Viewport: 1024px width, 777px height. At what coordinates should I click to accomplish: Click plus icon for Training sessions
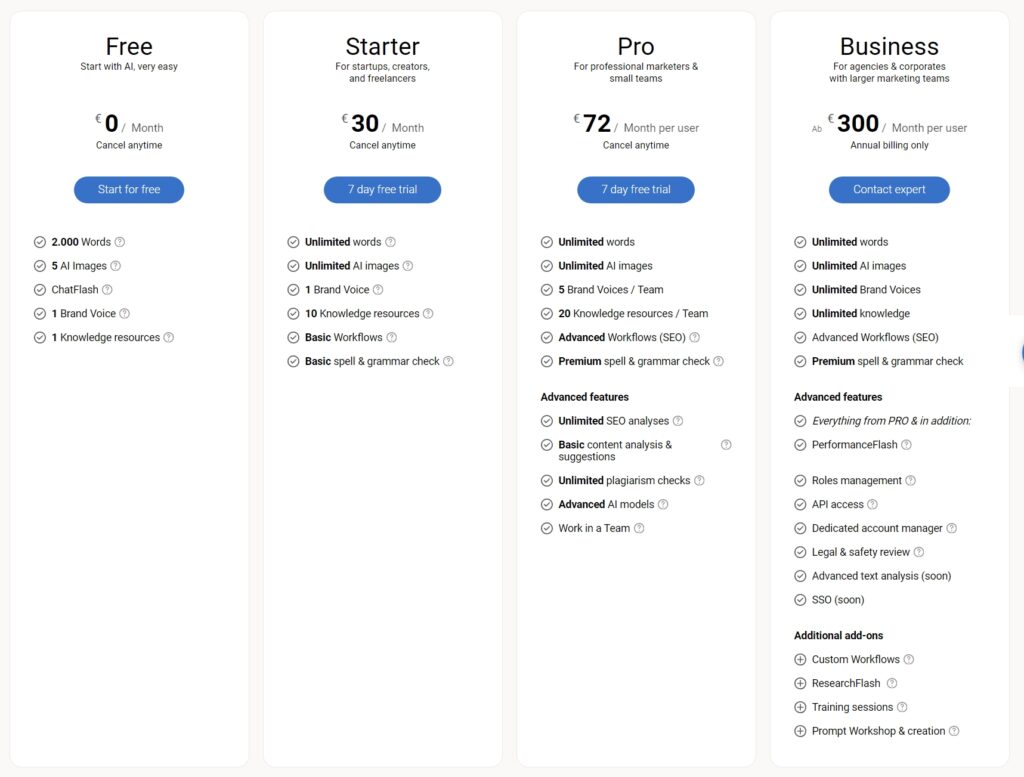(x=800, y=707)
